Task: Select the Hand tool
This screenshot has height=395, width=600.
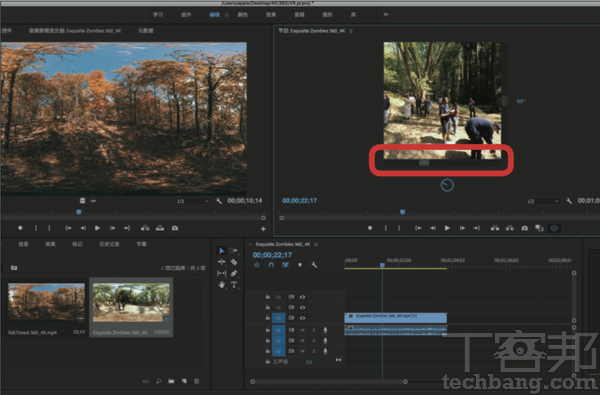Action: point(222,285)
